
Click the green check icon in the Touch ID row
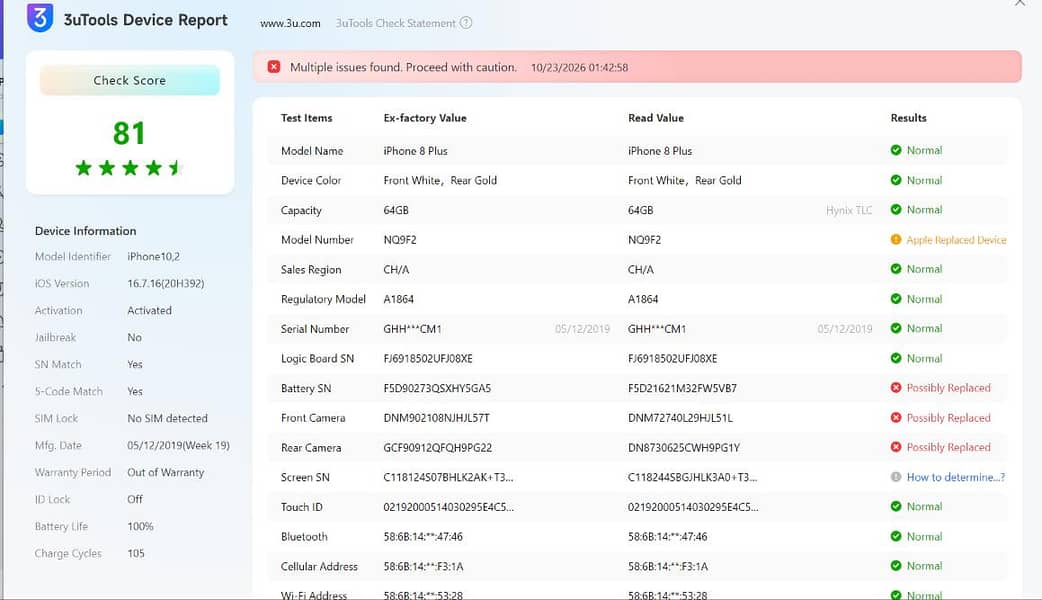tap(896, 506)
